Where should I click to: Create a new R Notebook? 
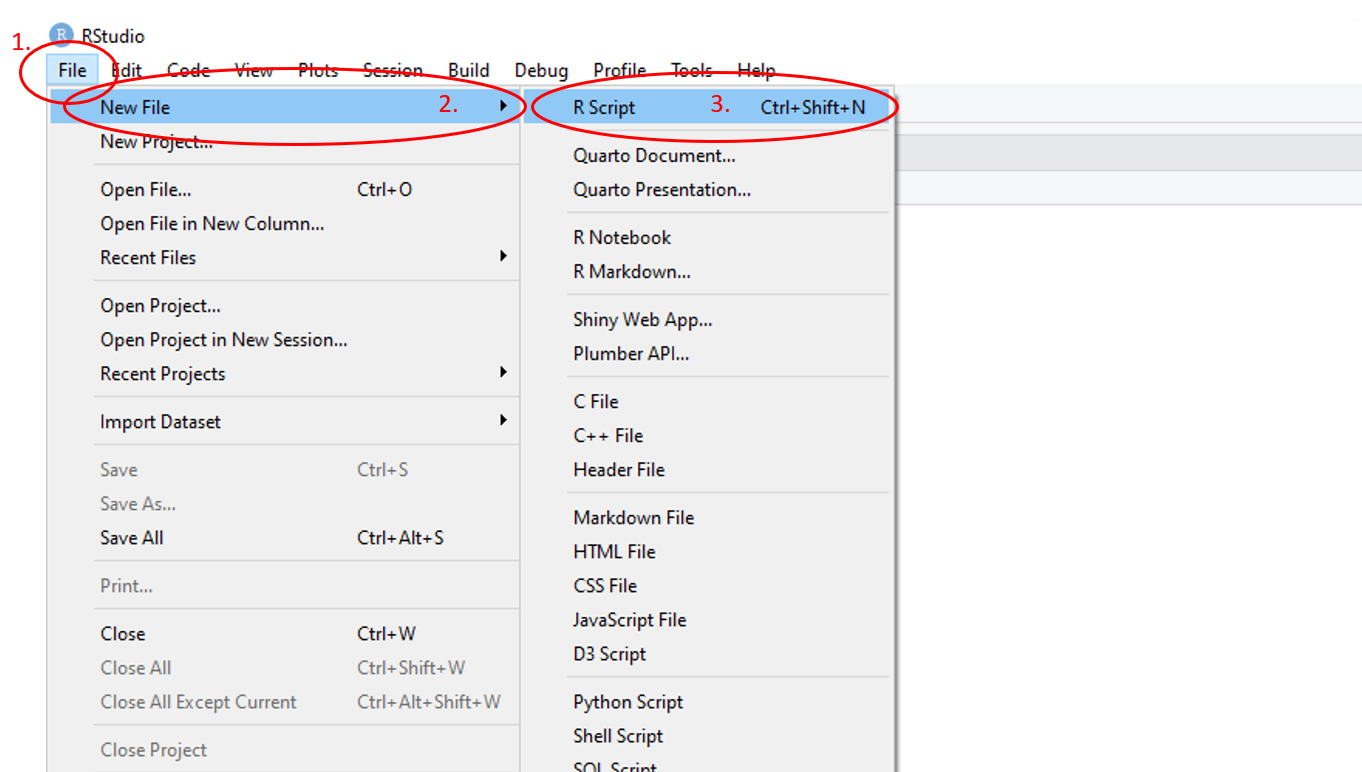[x=708, y=237]
